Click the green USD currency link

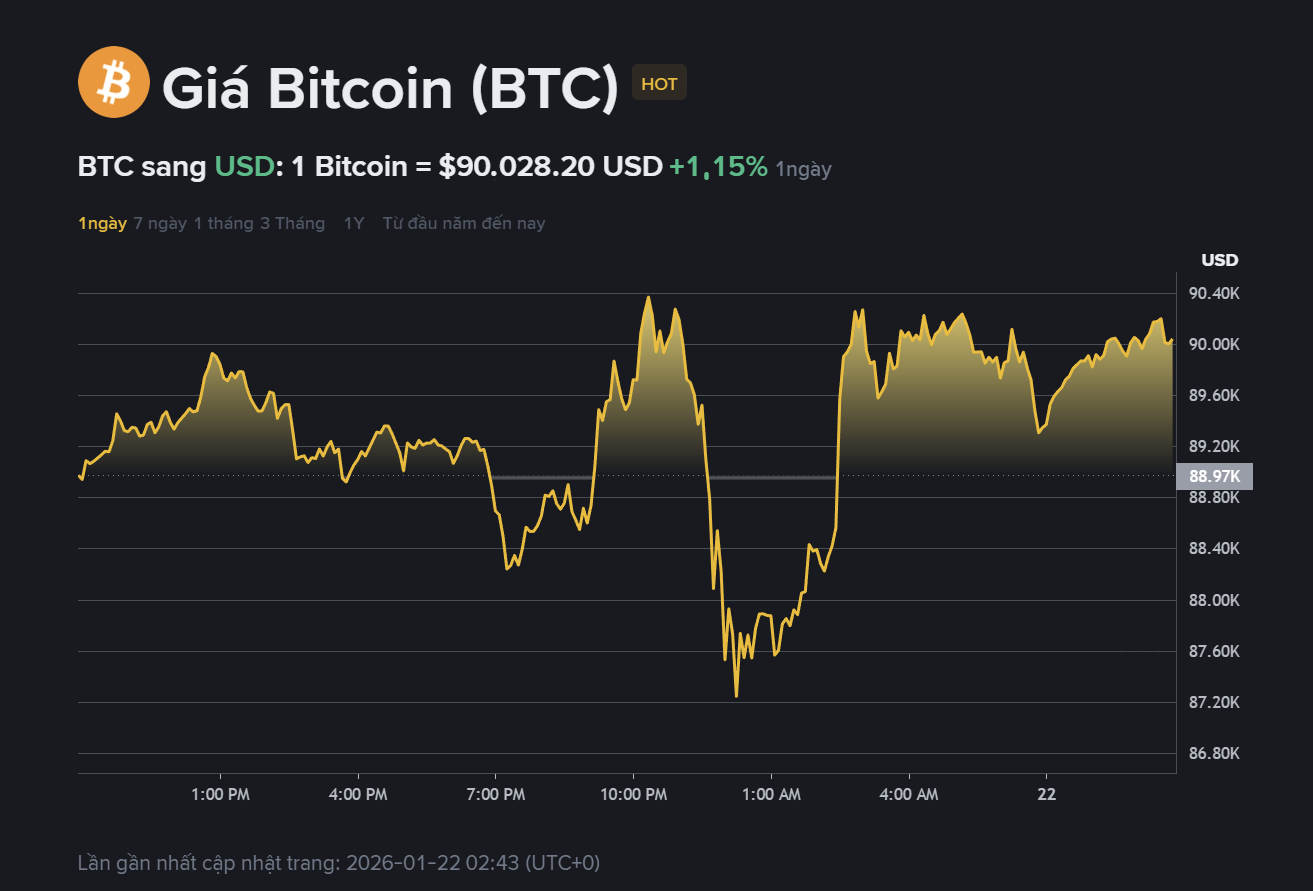[x=244, y=167]
